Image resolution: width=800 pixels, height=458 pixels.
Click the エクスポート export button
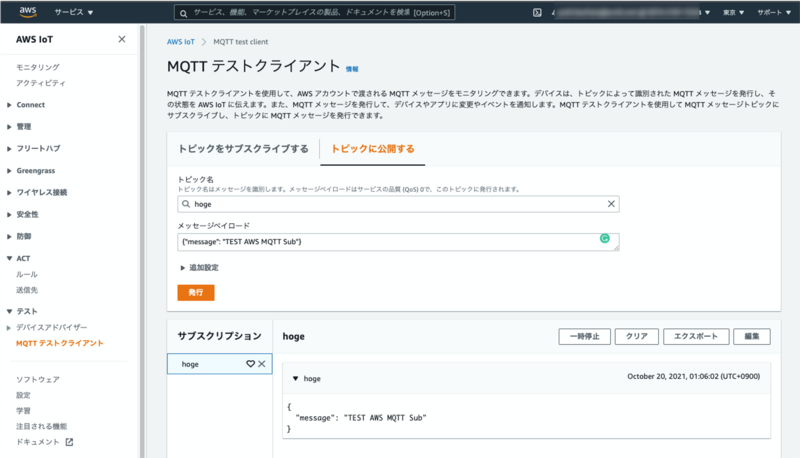tap(696, 337)
